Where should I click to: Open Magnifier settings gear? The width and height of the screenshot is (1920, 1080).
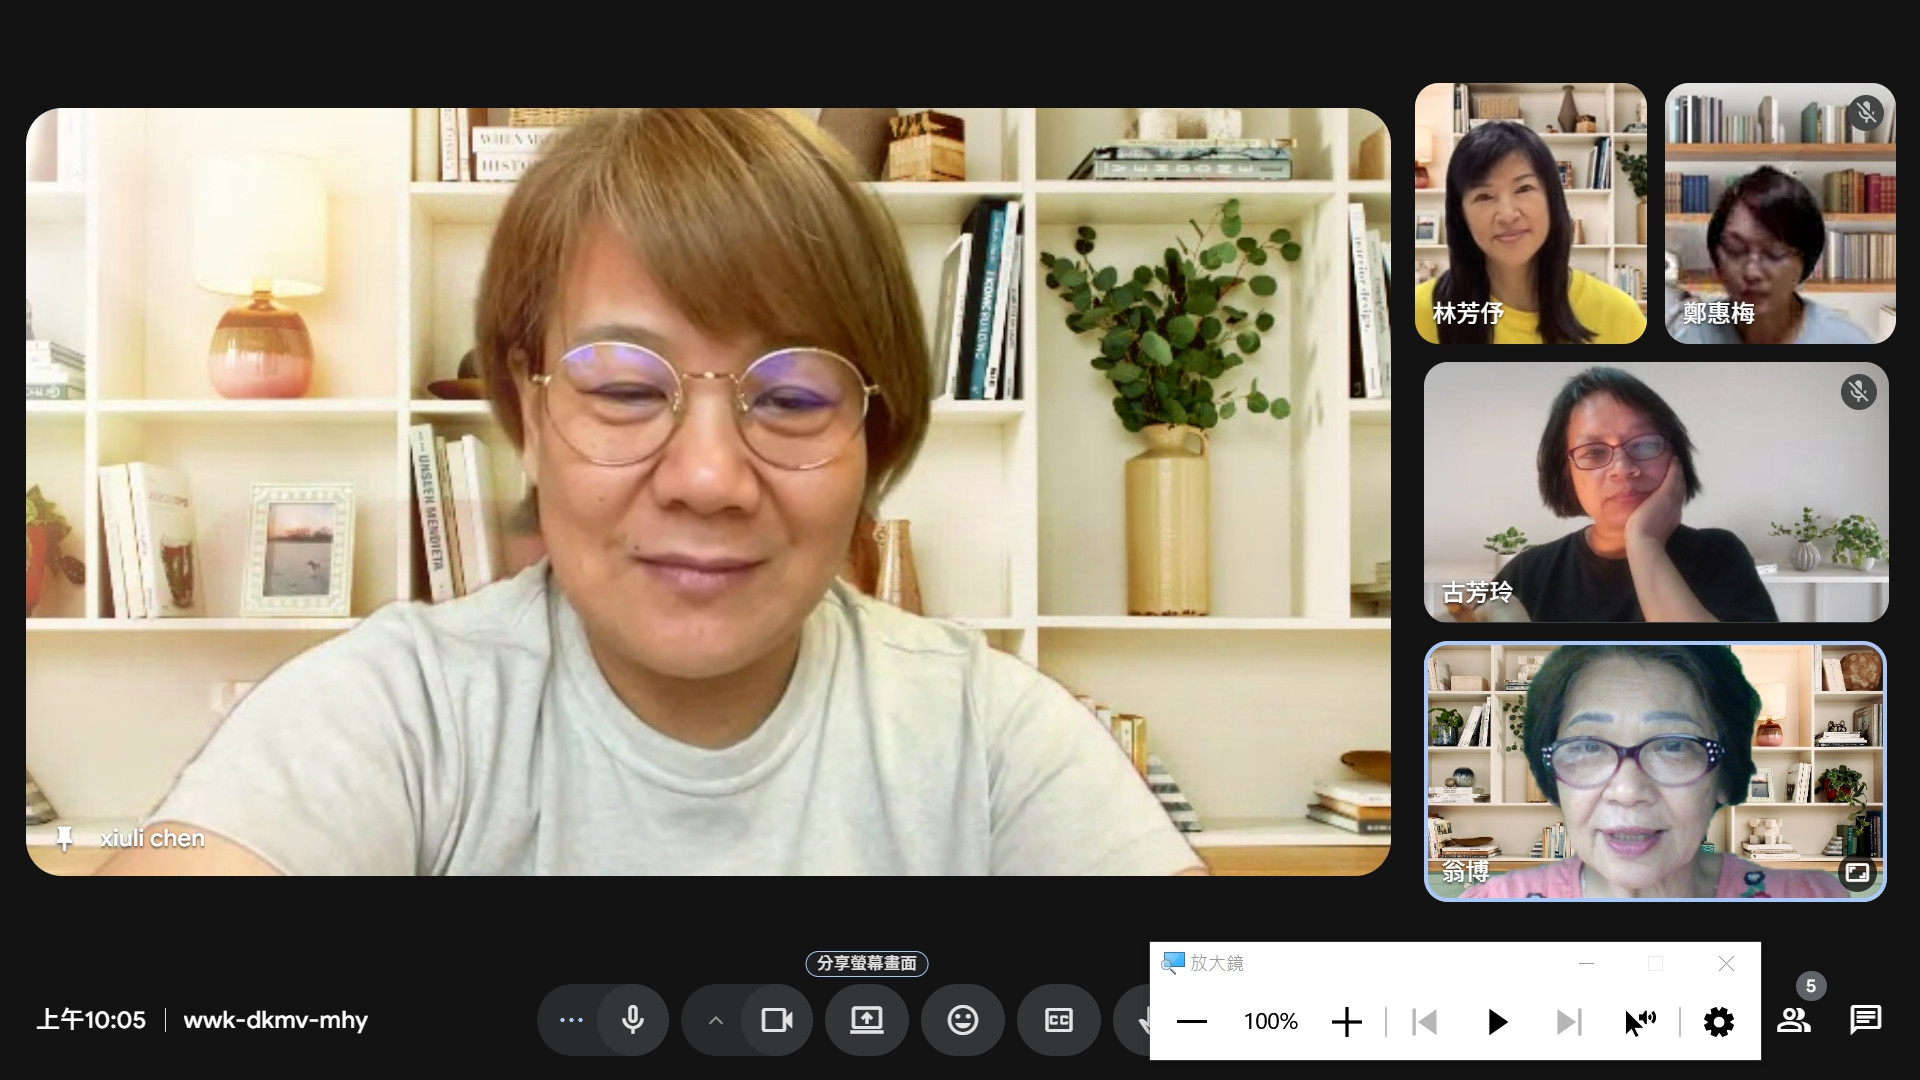coord(1718,1022)
